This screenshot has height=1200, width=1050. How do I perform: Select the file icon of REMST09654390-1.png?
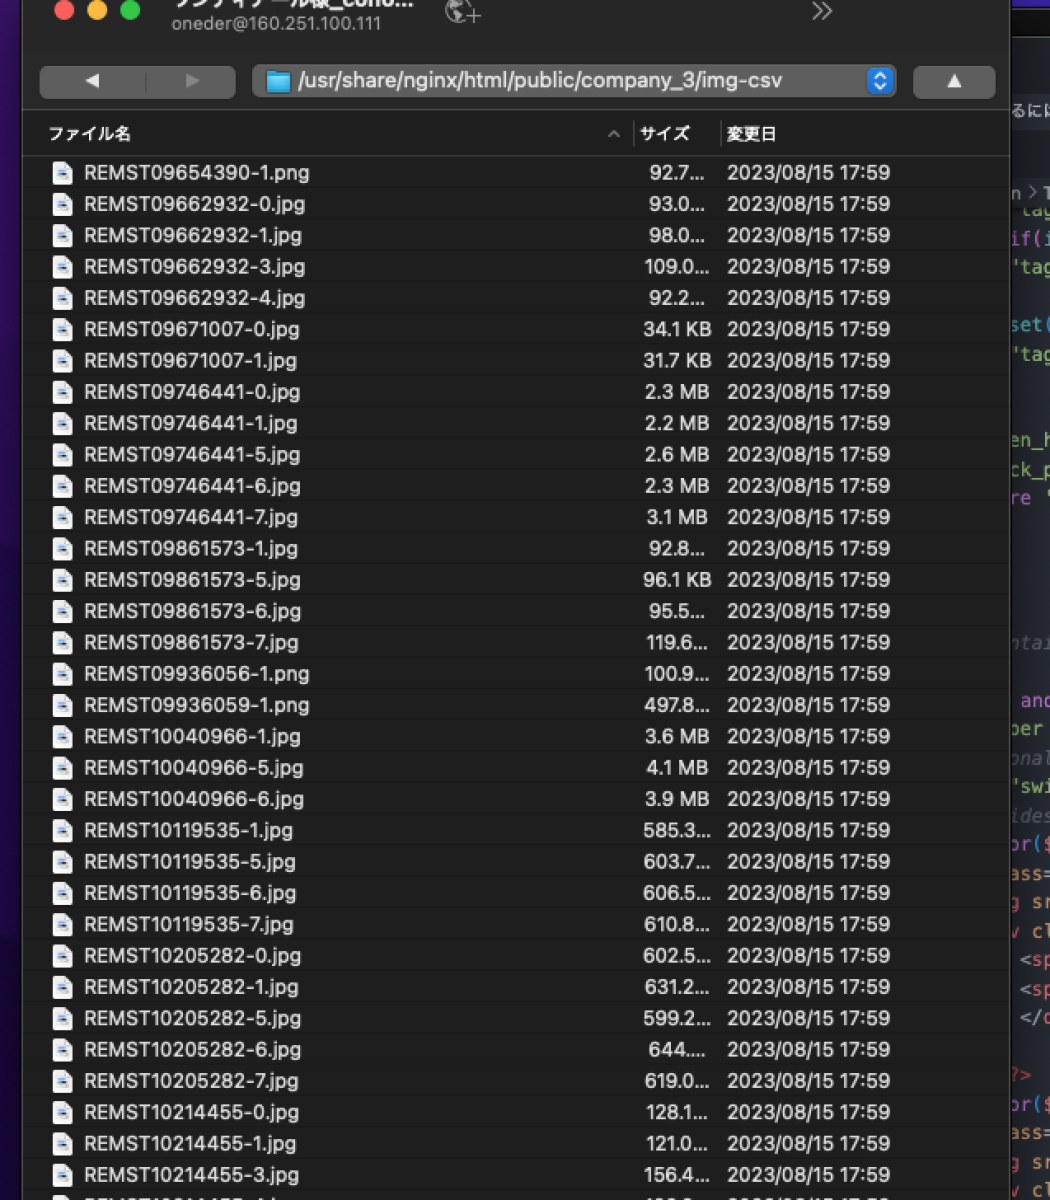[x=63, y=173]
